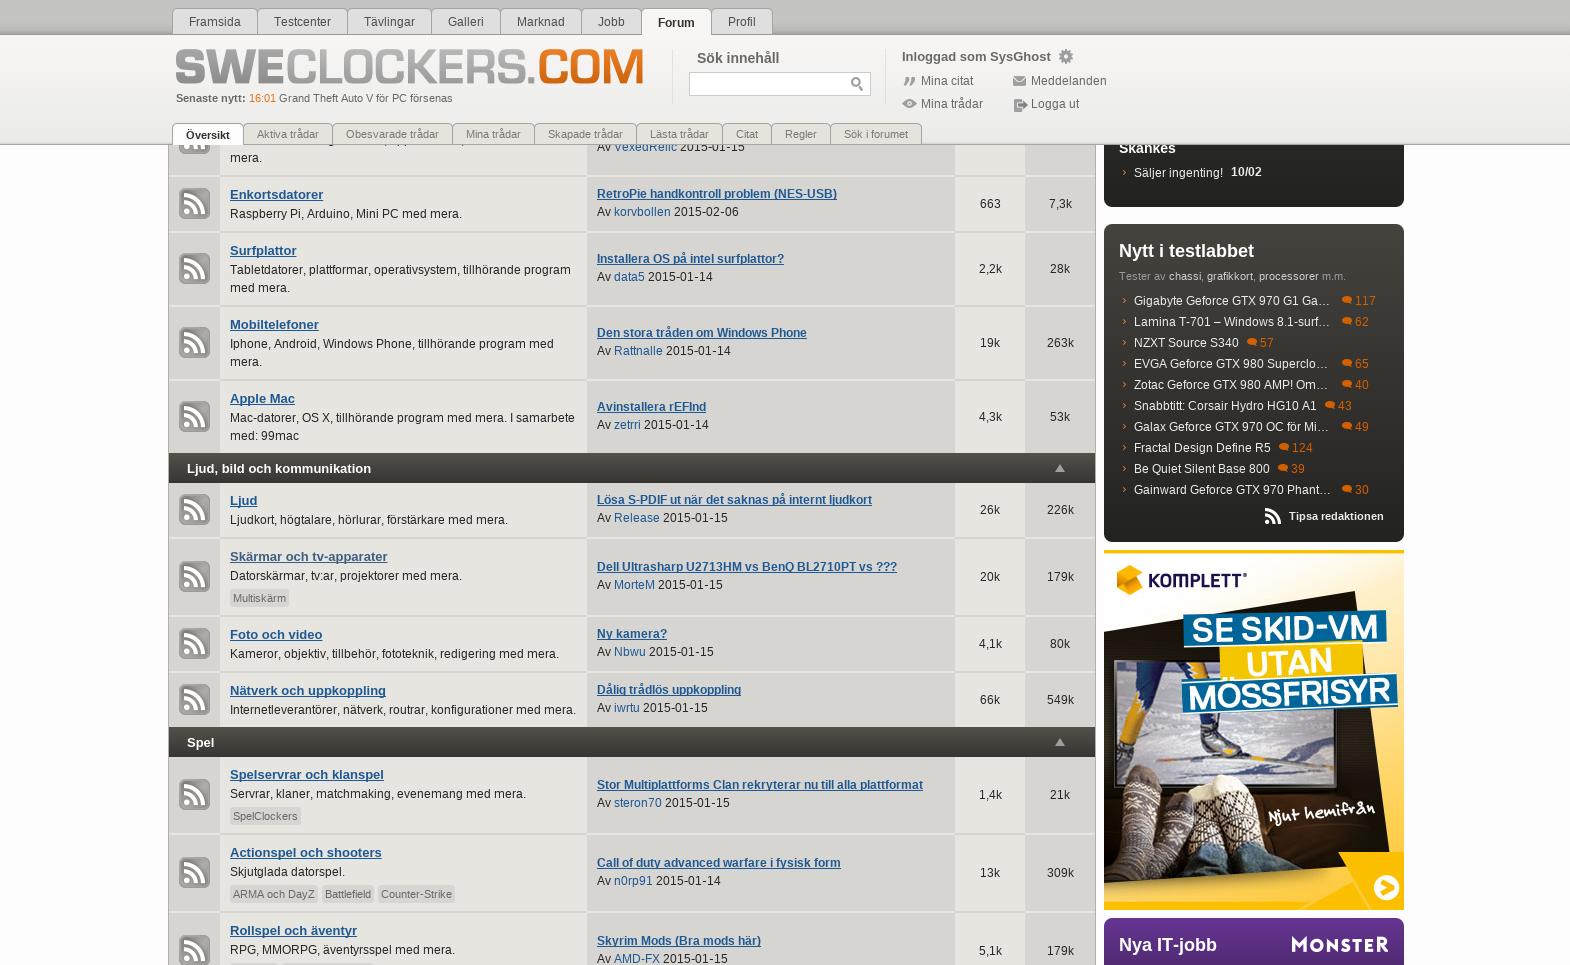Image resolution: width=1570 pixels, height=965 pixels.
Task: Open Nätverk och uppkoppling forum
Action: click(x=307, y=690)
